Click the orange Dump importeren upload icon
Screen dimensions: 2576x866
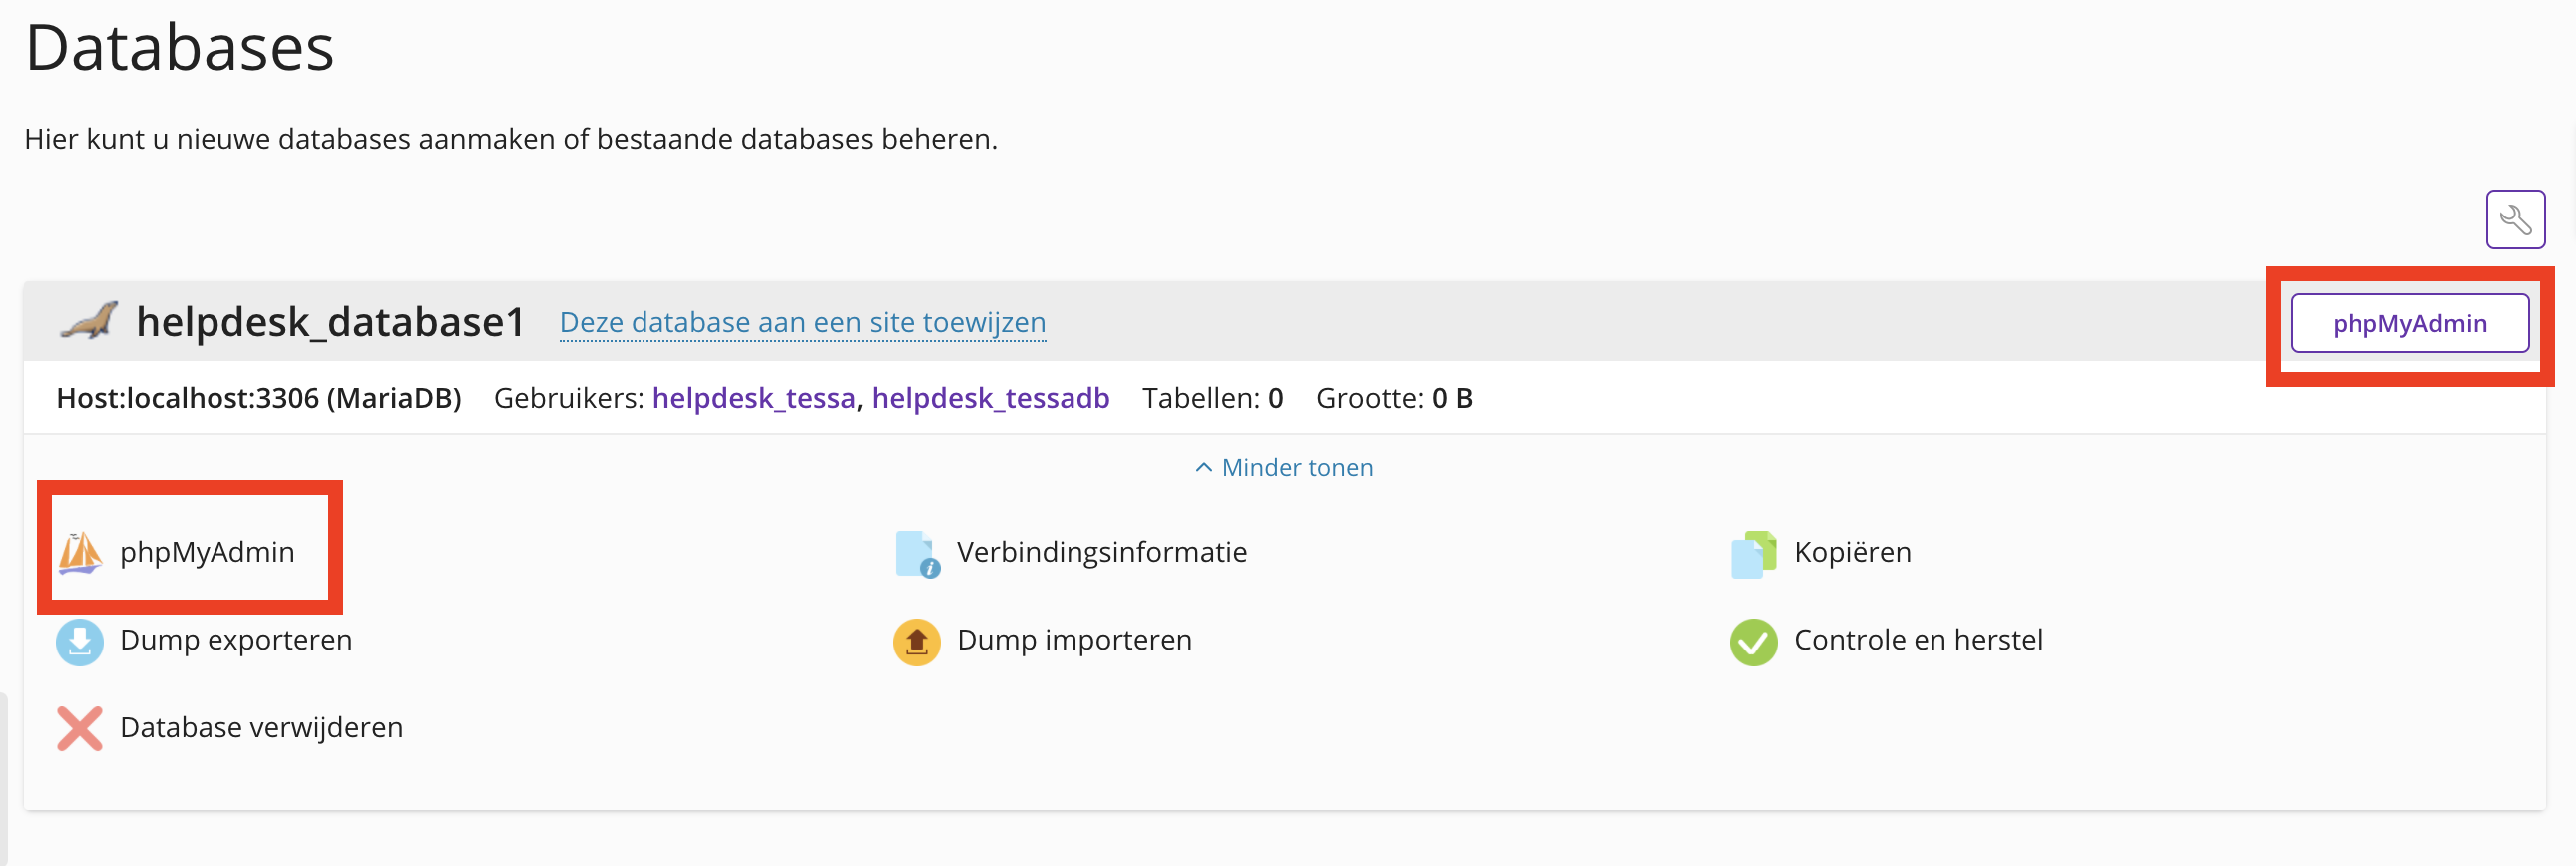[916, 642]
